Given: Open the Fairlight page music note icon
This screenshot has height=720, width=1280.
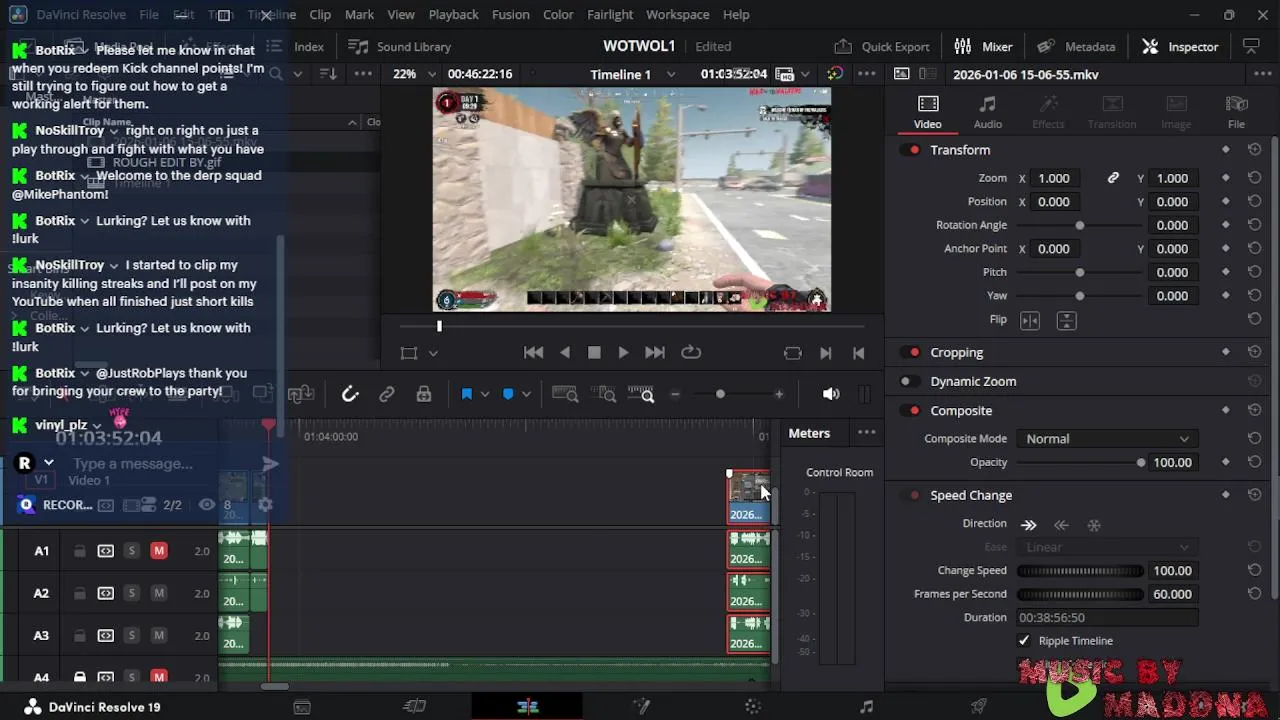Looking at the screenshot, I should 866,707.
